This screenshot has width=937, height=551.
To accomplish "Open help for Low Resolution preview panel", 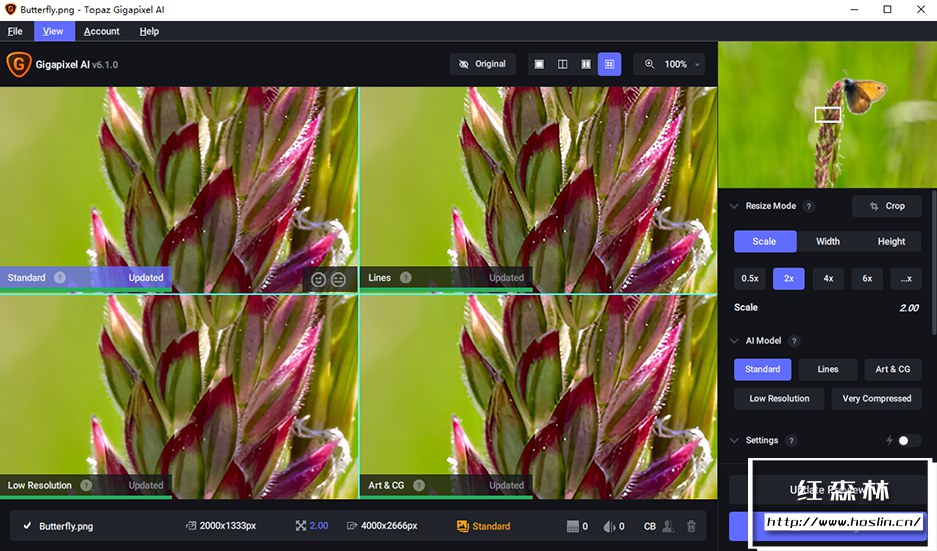I will point(86,485).
